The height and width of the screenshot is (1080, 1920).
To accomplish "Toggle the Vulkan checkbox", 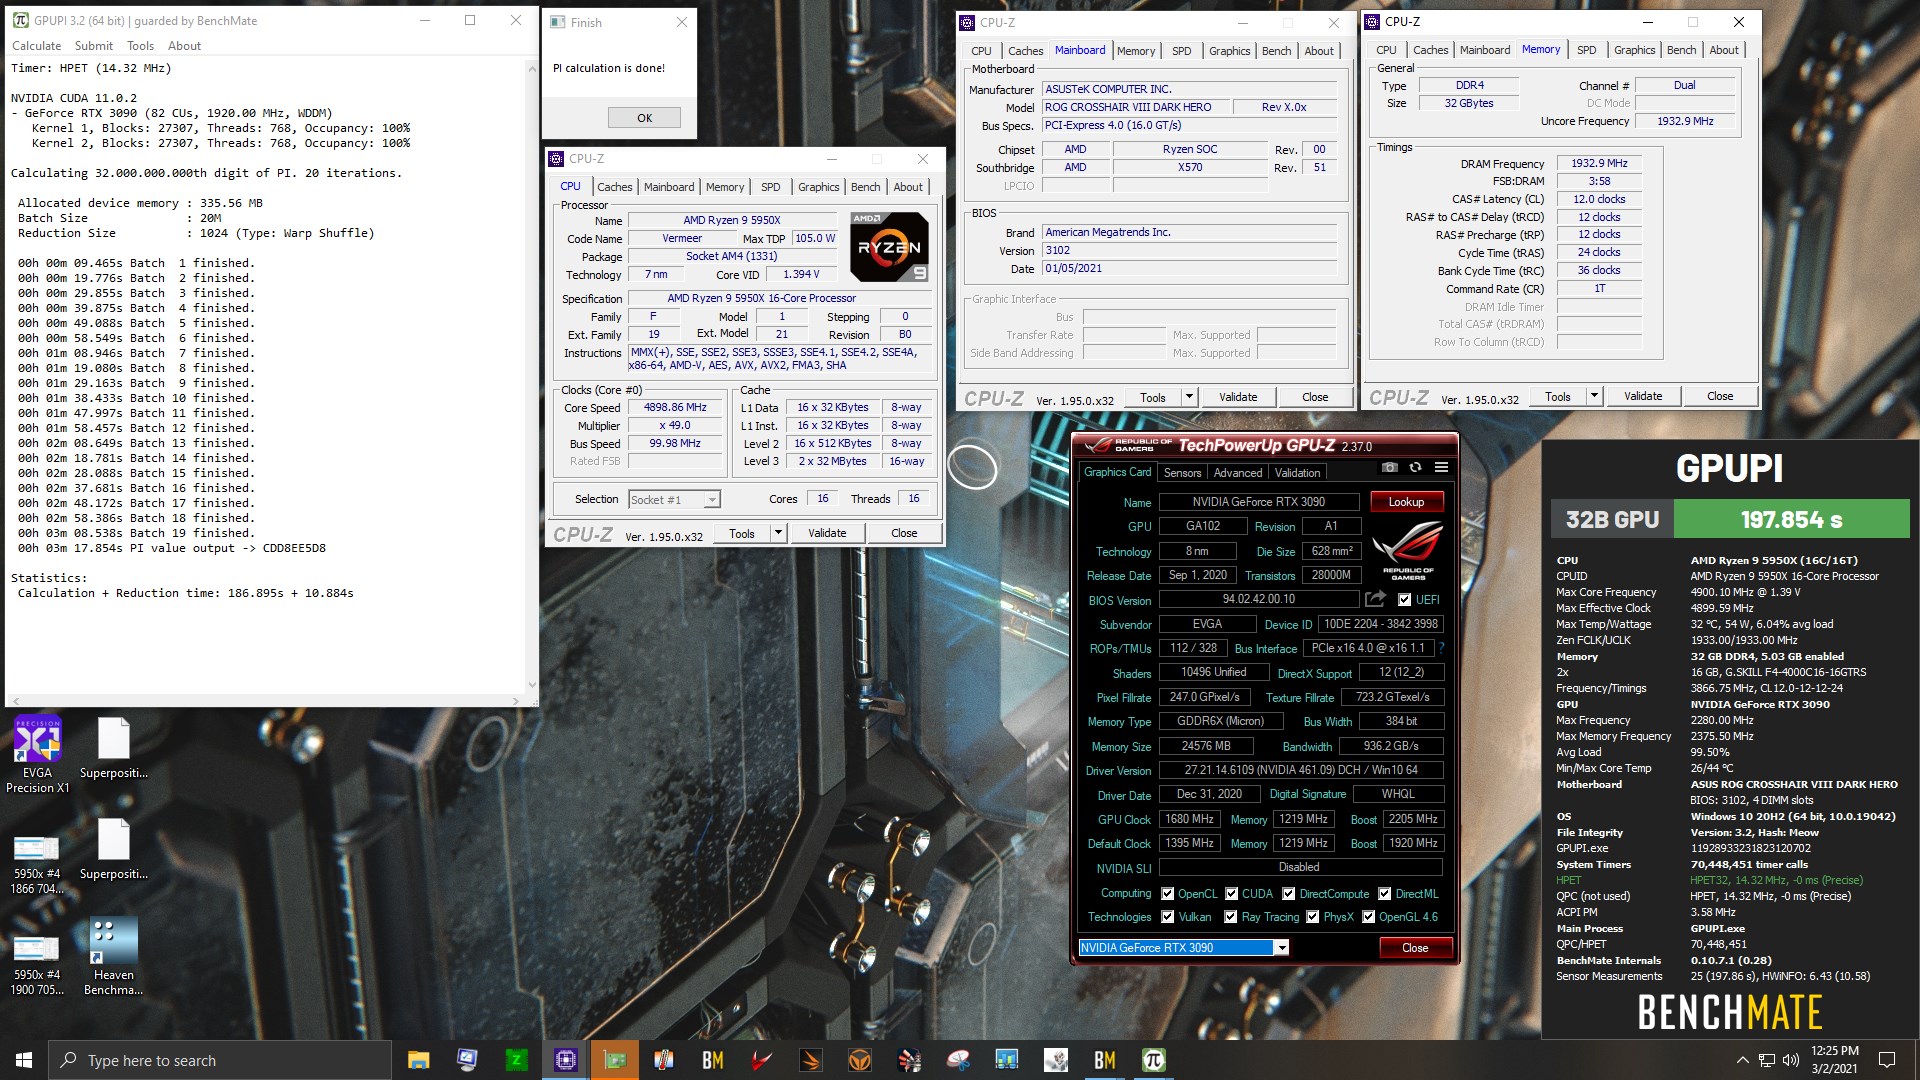I will point(1167,917).
